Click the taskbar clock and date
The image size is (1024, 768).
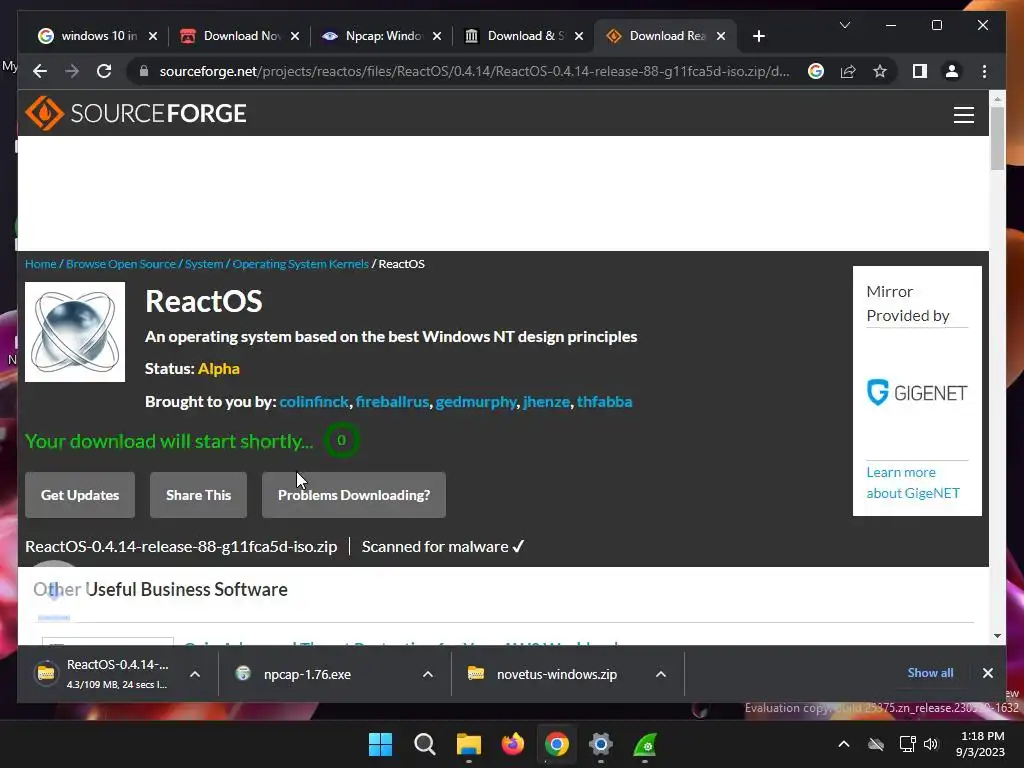[x=980, y=744]
